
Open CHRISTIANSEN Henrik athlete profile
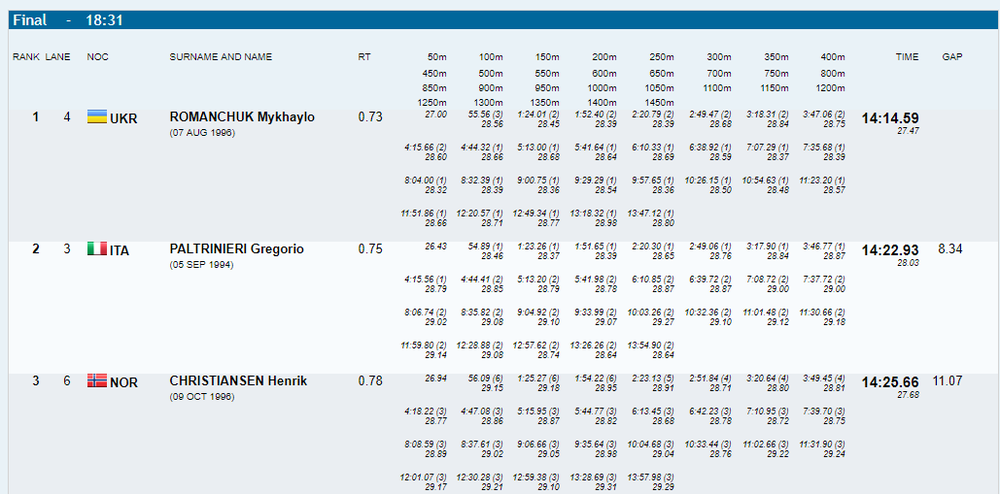(238, 381)
